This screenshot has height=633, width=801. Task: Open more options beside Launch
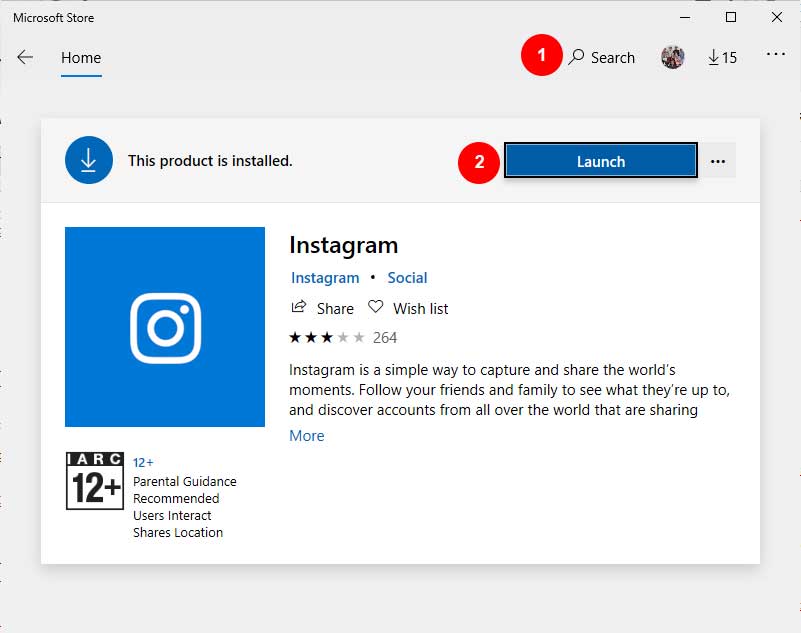point(718,161)
